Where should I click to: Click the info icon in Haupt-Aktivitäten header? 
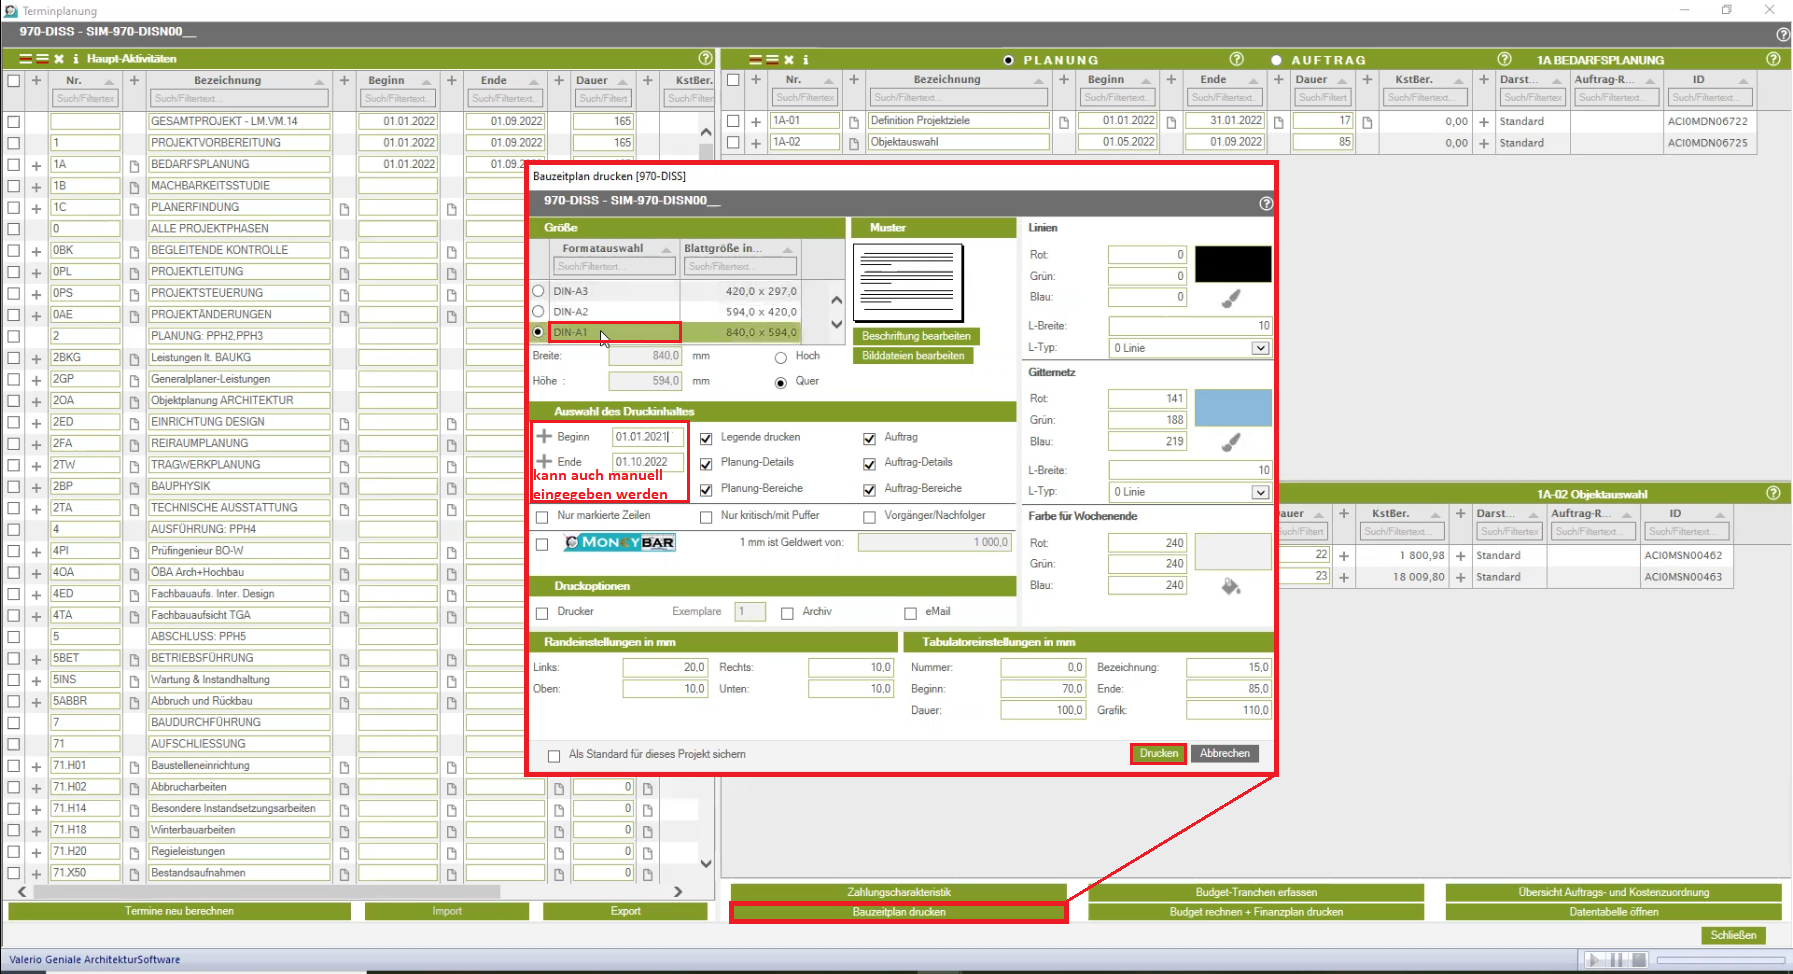click(x=76, y=59)
